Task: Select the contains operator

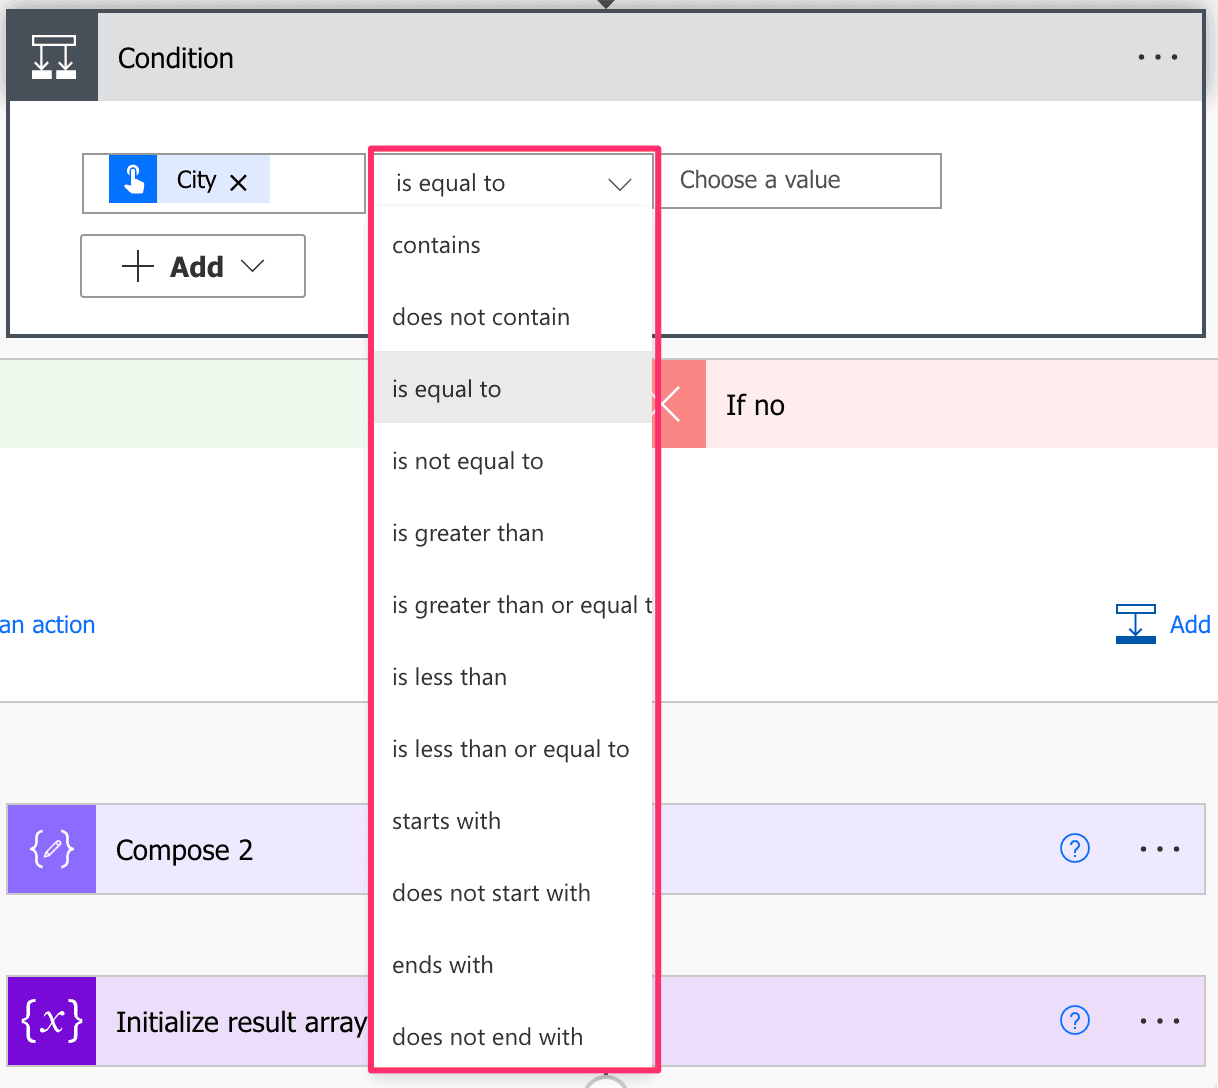Action: click(x=436, y=244)
